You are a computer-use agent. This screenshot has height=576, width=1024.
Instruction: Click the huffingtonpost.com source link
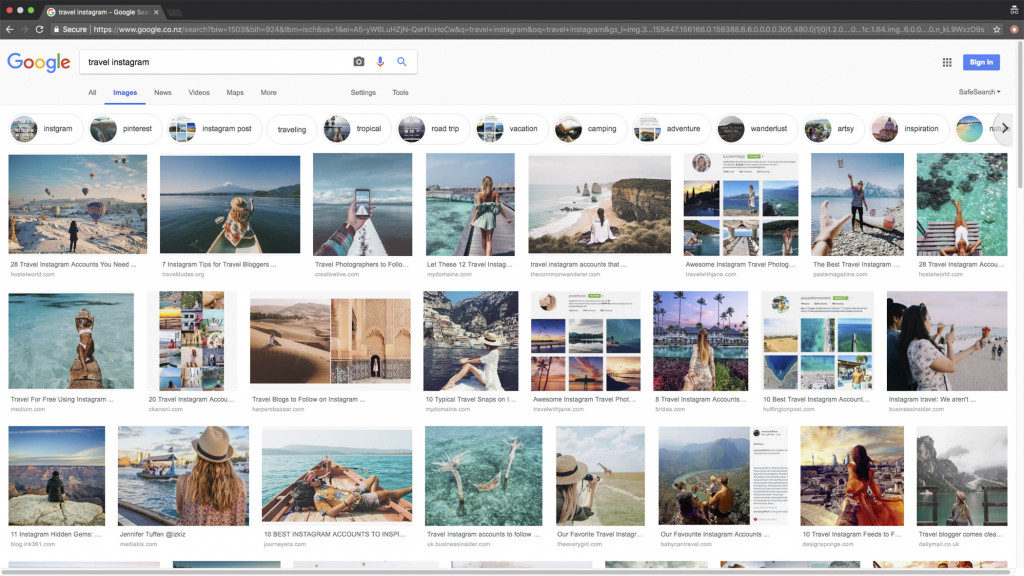(789, 409)
